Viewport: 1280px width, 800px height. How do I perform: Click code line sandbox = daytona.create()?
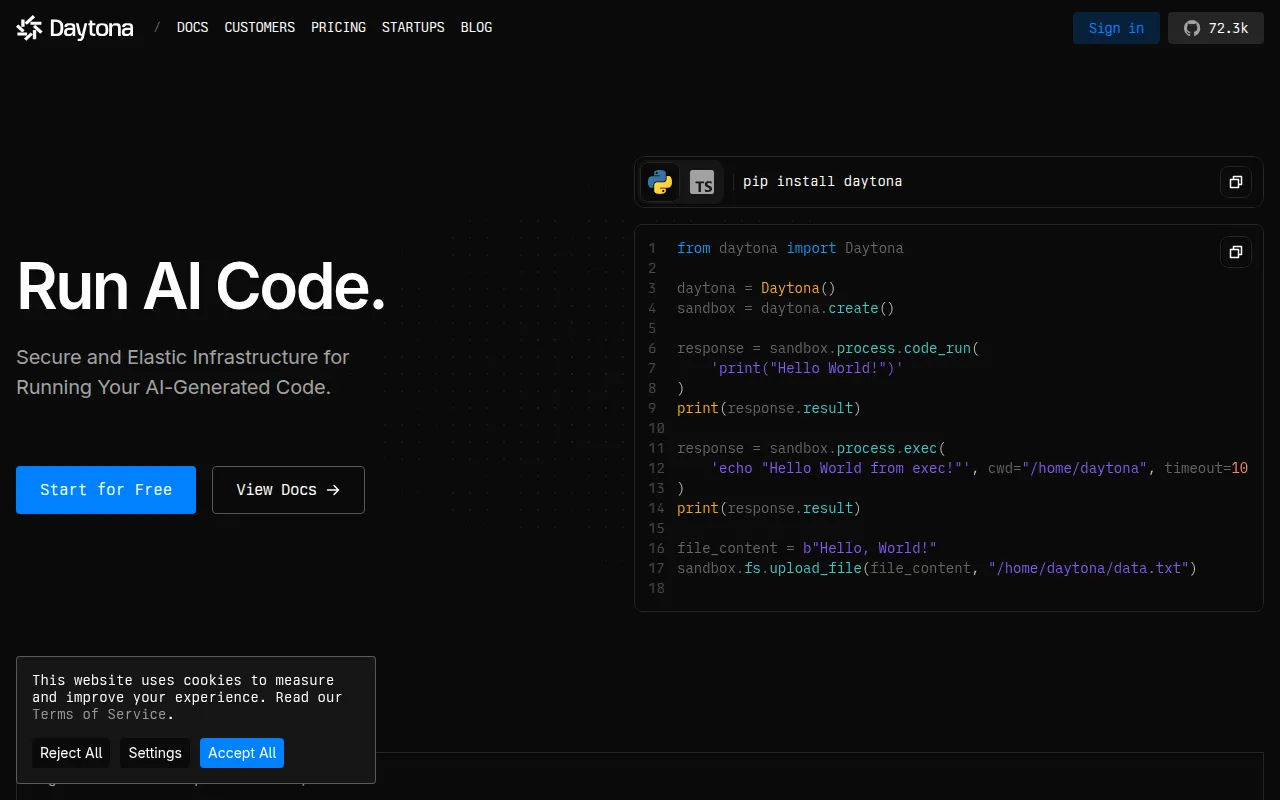pyautogui.click(x=786, y=308)
